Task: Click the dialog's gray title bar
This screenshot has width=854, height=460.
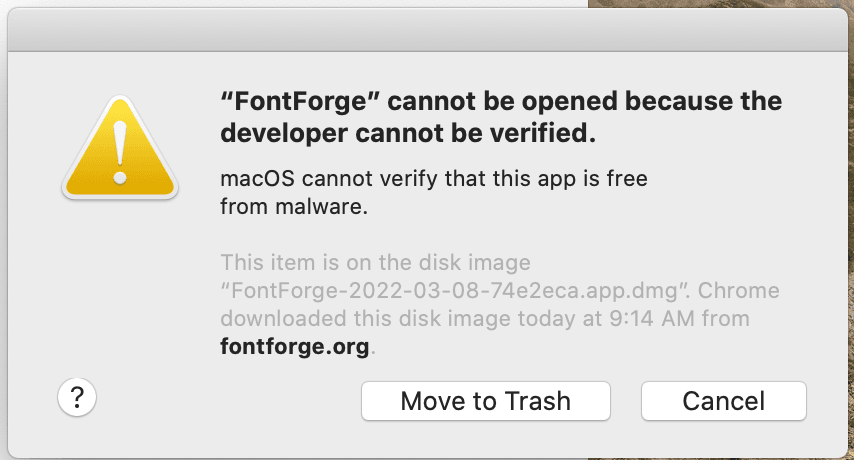Action: [x=428, y=30]
